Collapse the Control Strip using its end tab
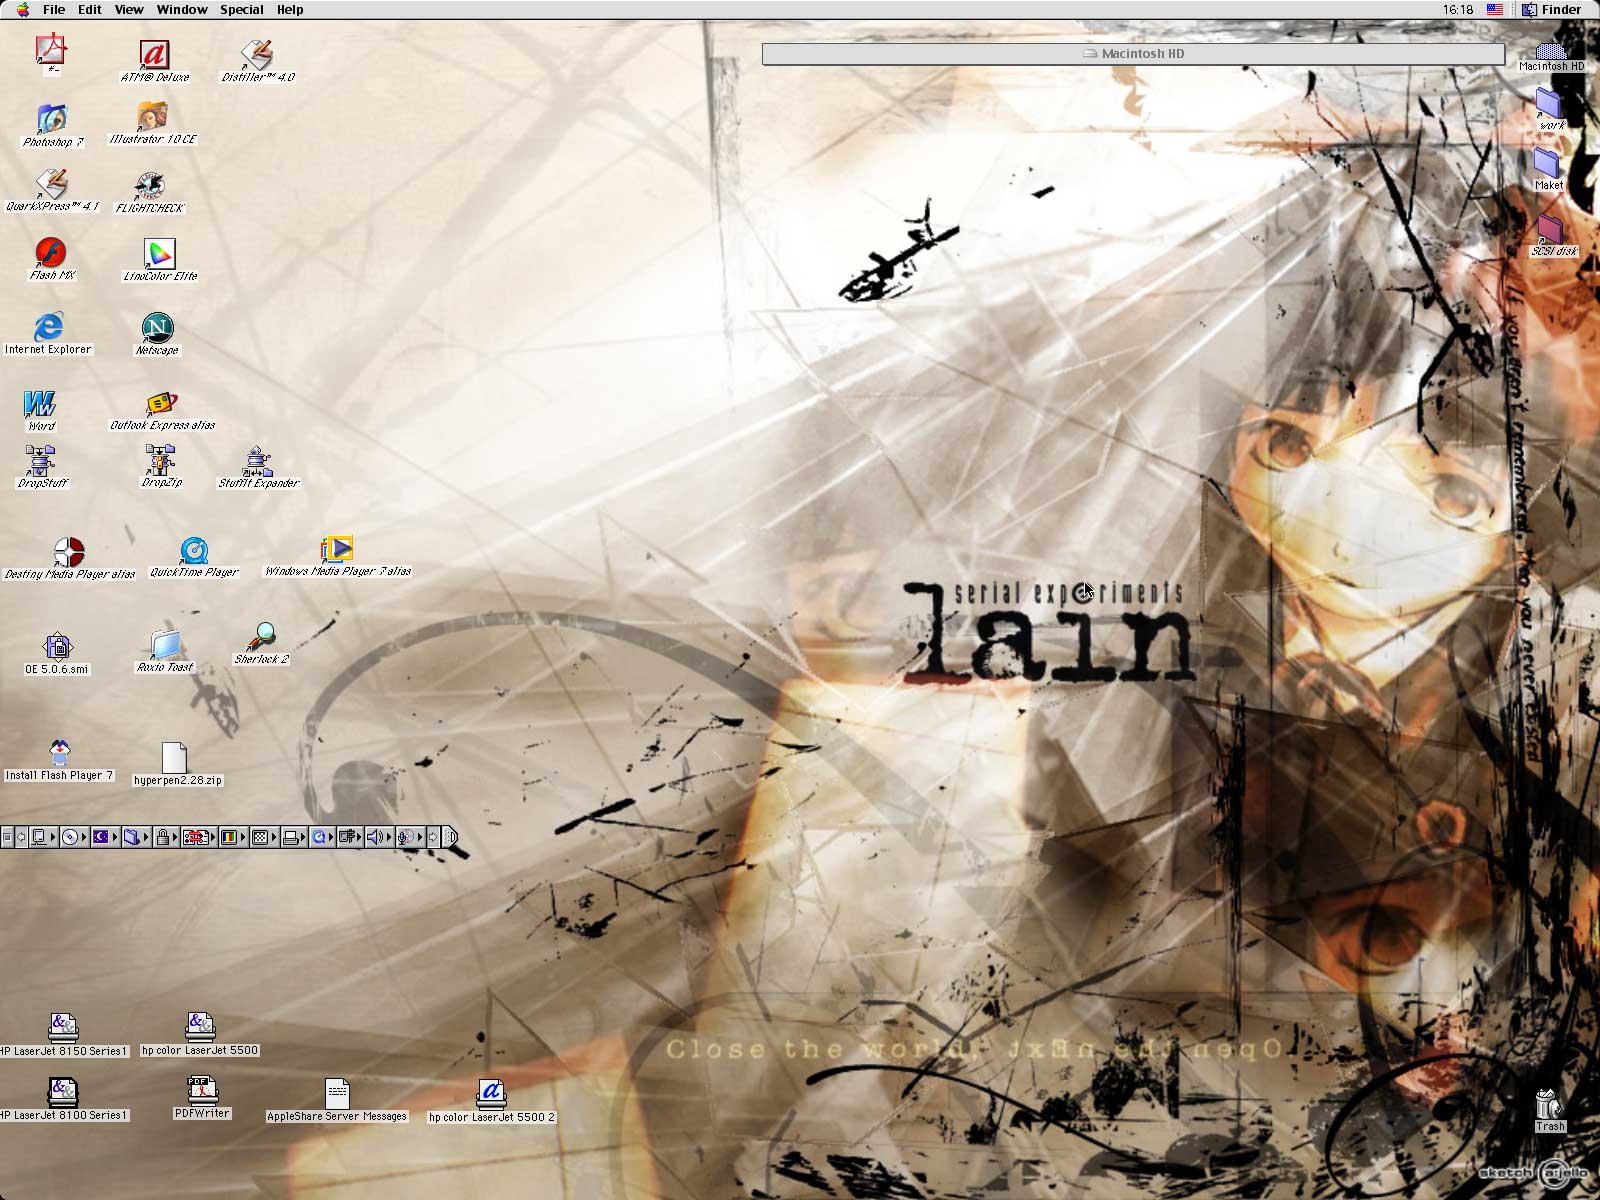The width and height of the screenshot is (1600, 1200). pyautogui.click(x=450, y=837)
